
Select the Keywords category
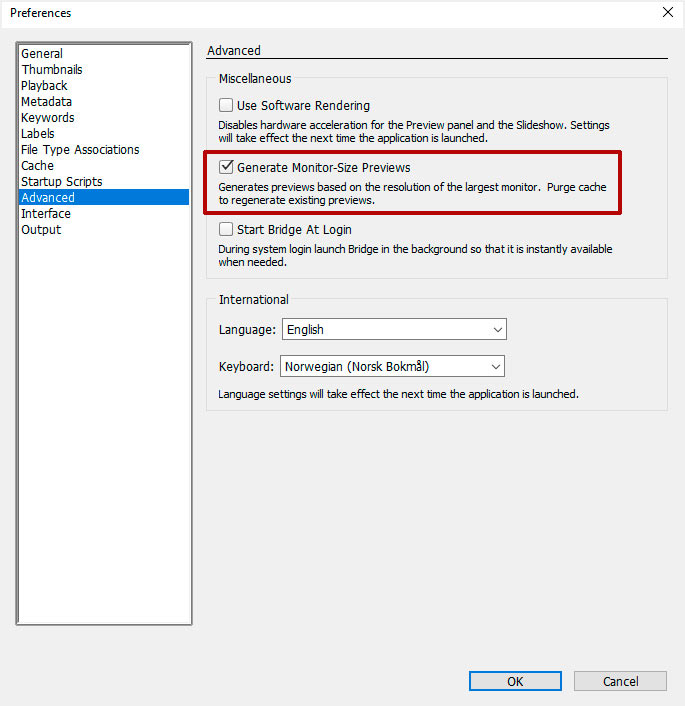click(x=47, y=118)
